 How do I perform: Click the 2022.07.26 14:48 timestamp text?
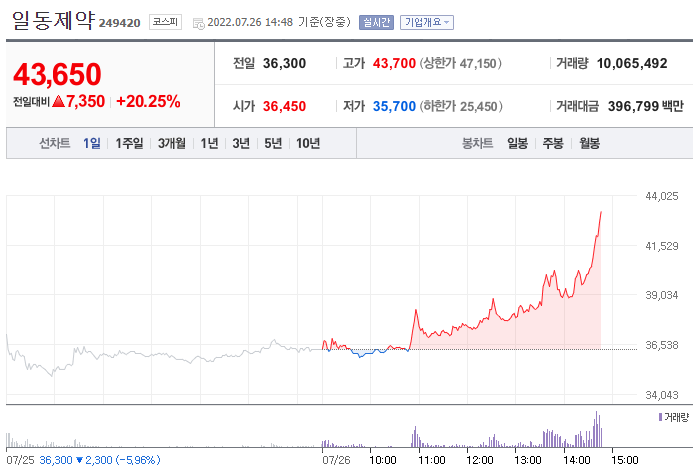pyautogui.click(x=250, y=22)
